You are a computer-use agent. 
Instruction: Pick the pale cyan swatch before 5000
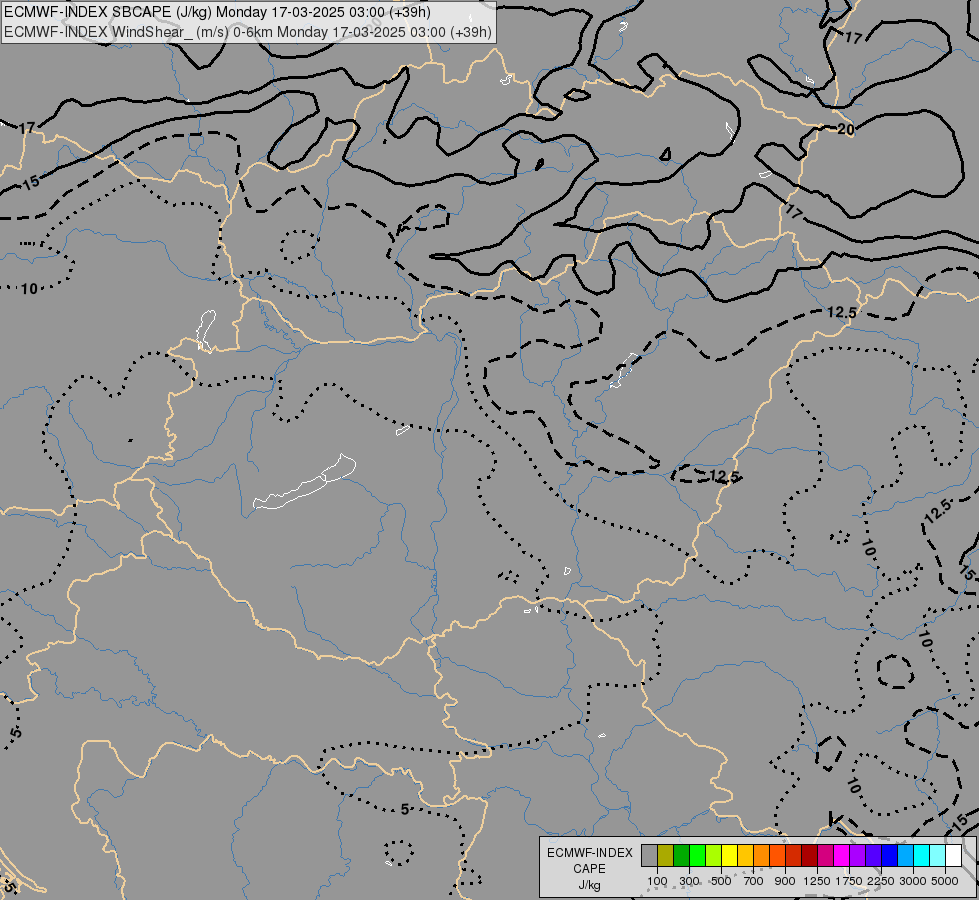[x=938, y=856]
